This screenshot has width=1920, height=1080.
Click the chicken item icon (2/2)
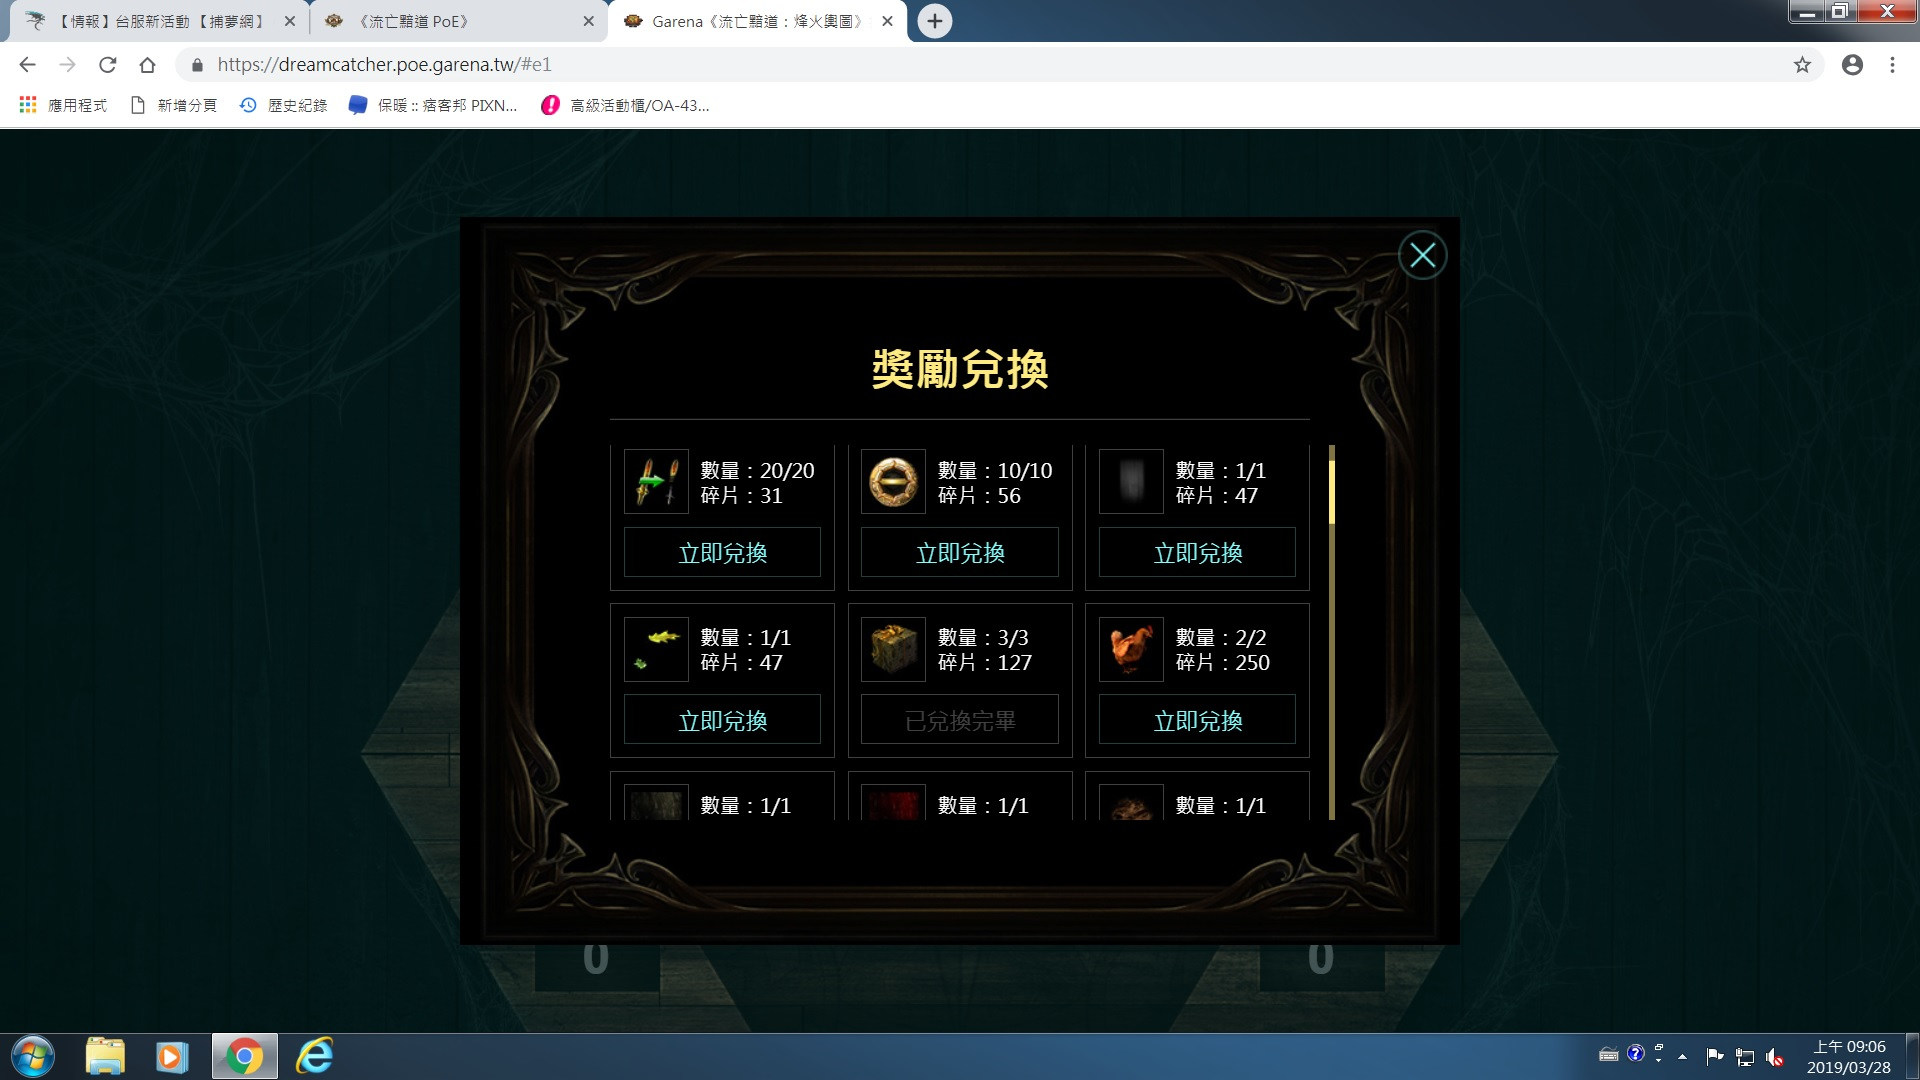click(x=1131, y=649)
